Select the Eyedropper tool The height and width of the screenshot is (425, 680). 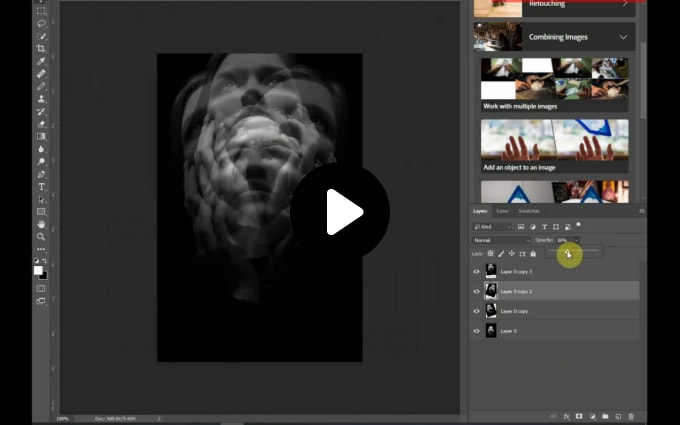click(41, 61)
